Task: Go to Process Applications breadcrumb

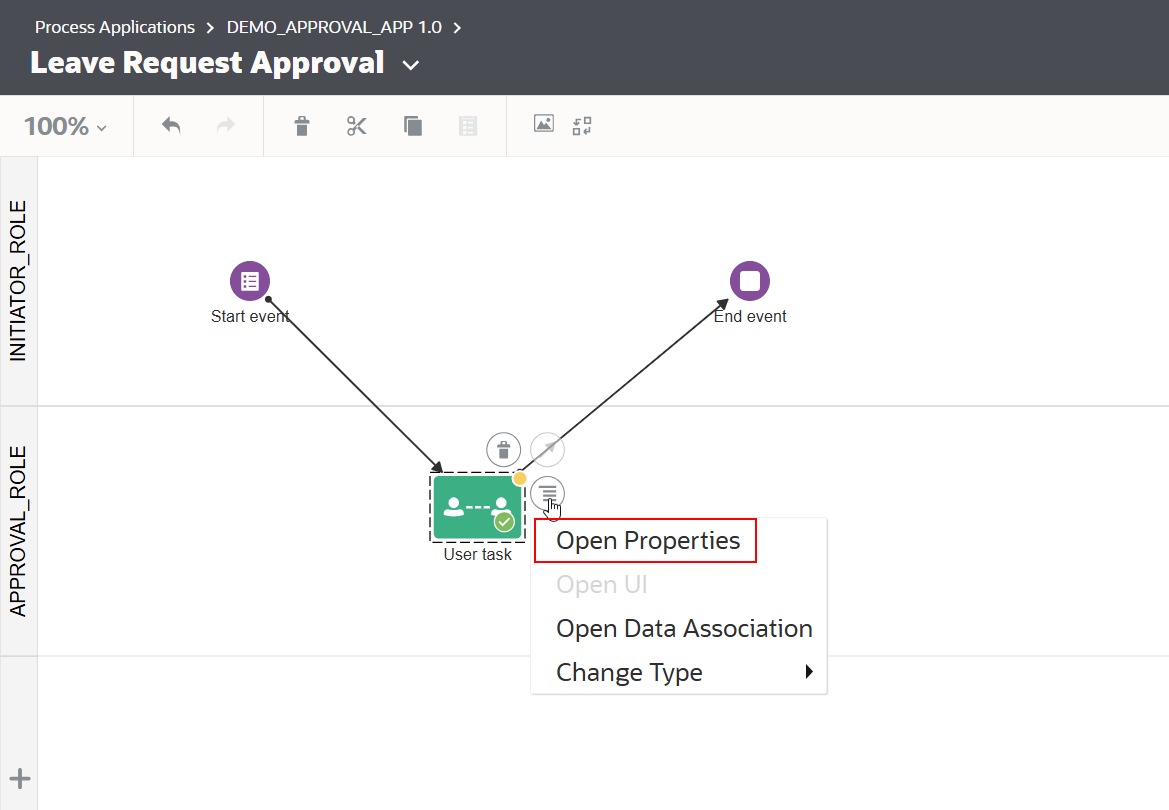Action: tap(115, 27)
